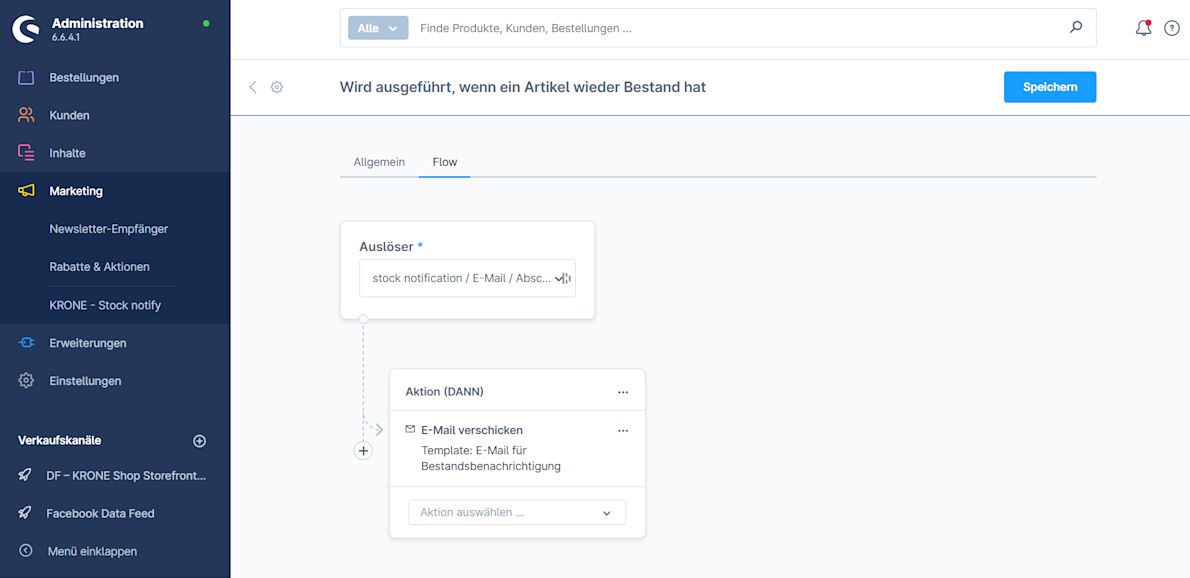Click the plus icon next to Verkaufskanäle
Viewport: 1190px width, 578px height.
199,440
